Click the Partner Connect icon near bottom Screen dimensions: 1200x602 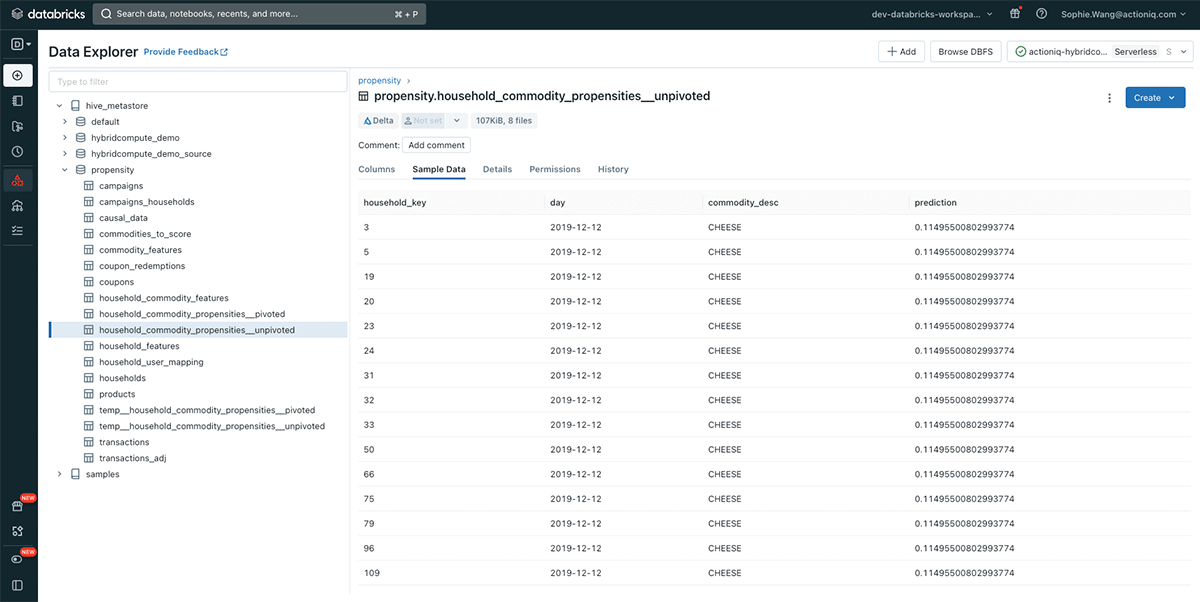[x=17, y=530]
